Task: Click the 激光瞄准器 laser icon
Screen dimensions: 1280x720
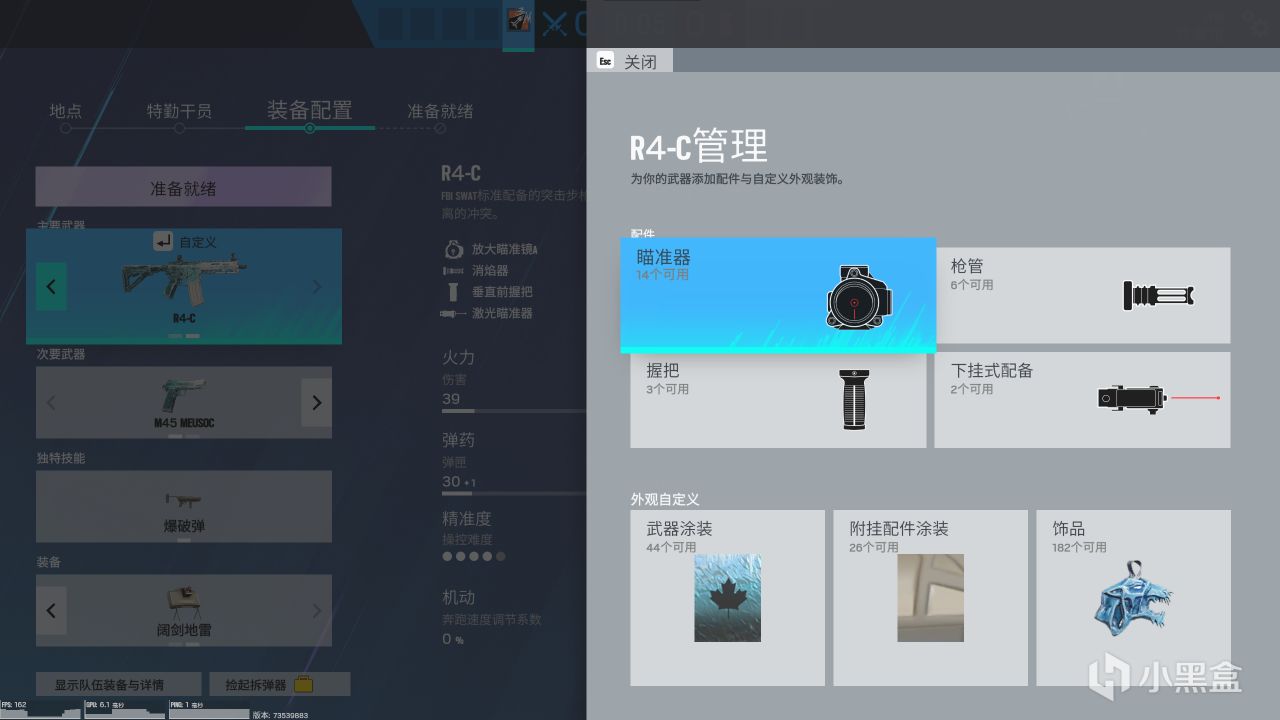Action: pos(453,314)
